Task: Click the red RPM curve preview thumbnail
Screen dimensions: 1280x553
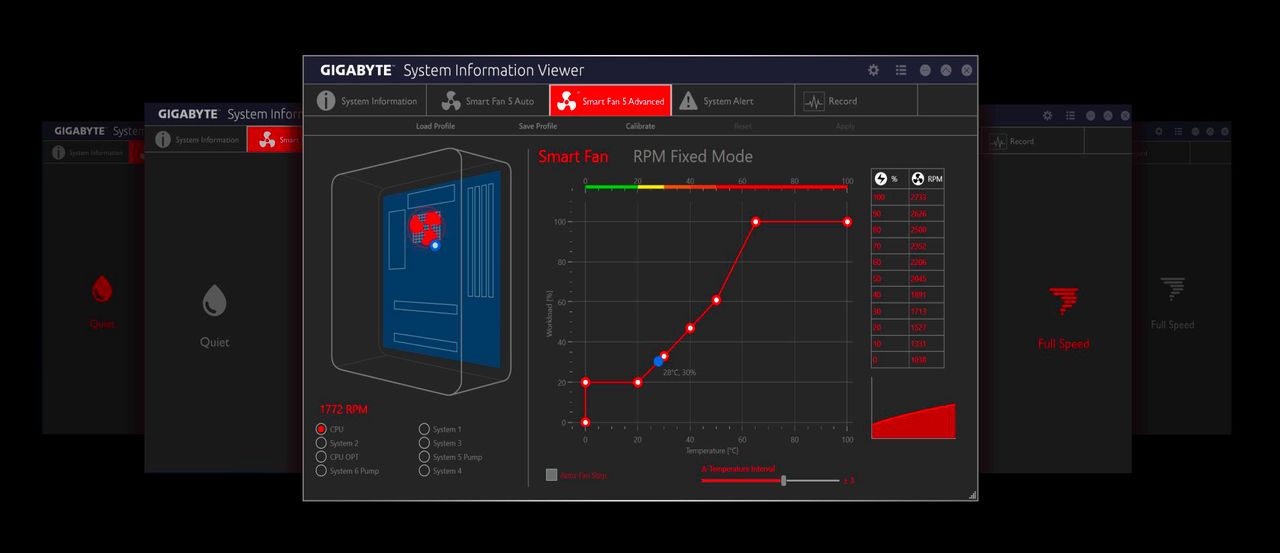Action: click(x=913, y=409)
